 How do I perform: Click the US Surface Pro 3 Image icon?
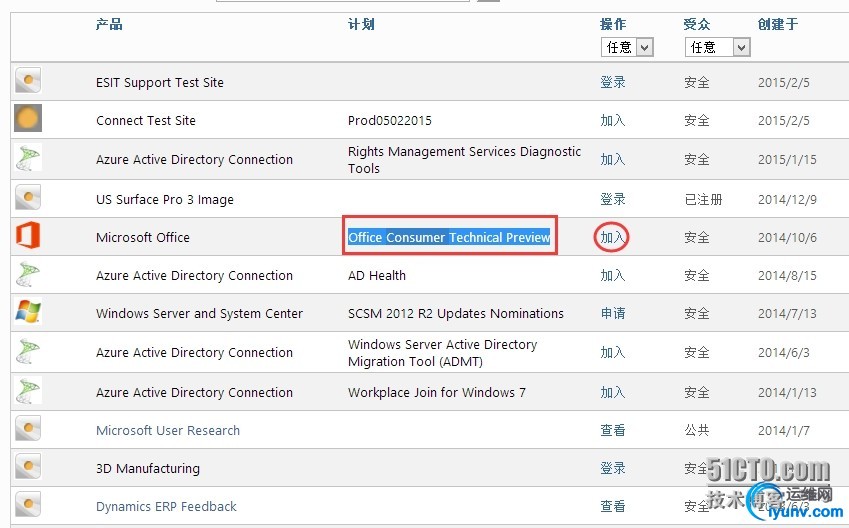pyautogui.click(x=28, y=198)
